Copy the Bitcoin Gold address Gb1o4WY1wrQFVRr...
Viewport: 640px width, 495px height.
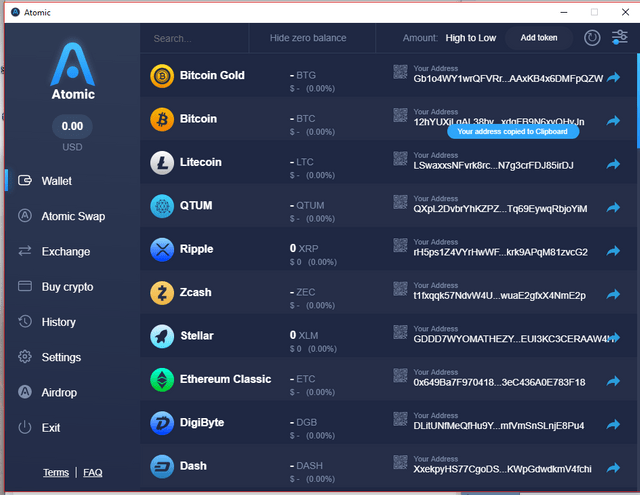508,79
